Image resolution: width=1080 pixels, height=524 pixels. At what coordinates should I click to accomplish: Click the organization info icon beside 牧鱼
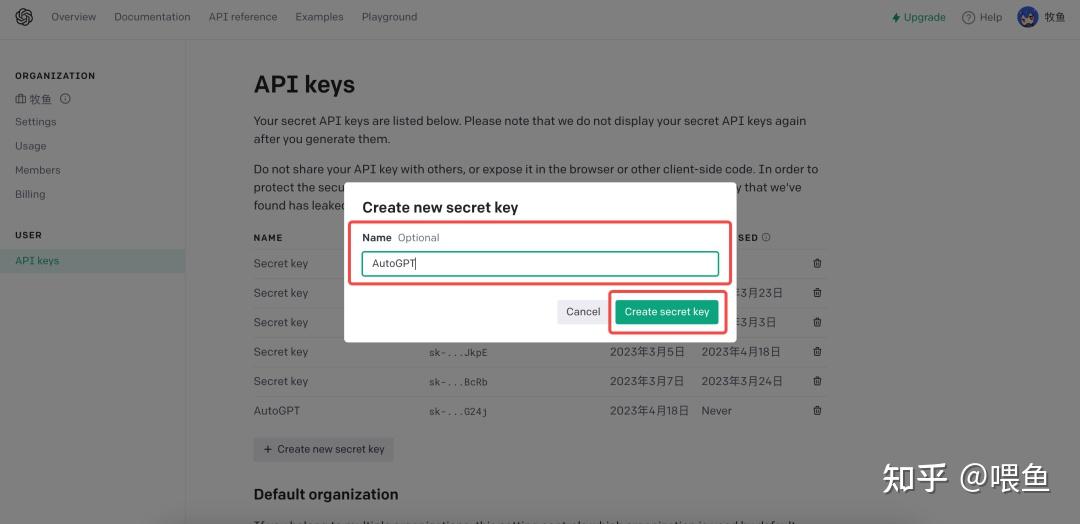coord(65,99)
